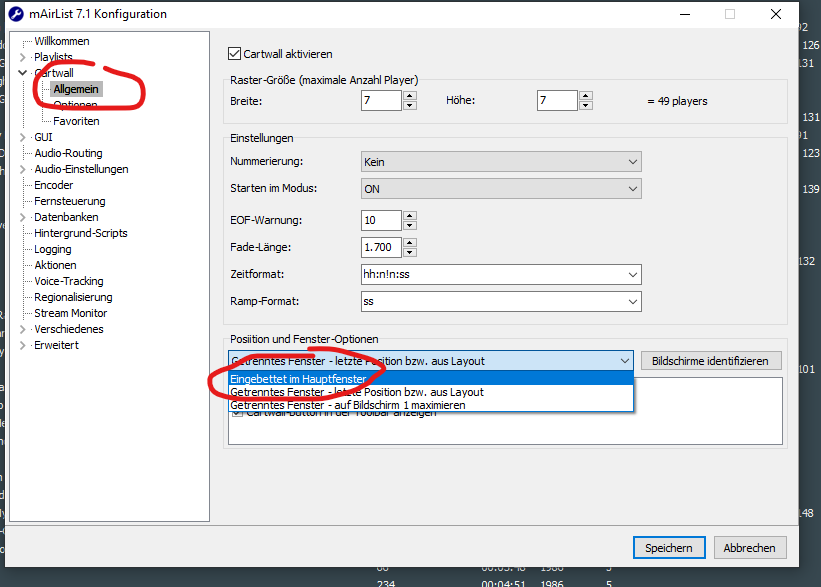Select Erweitert in the tree
Image resolution: width=821 pixels, height=587 pixels.
coord(57,345)
